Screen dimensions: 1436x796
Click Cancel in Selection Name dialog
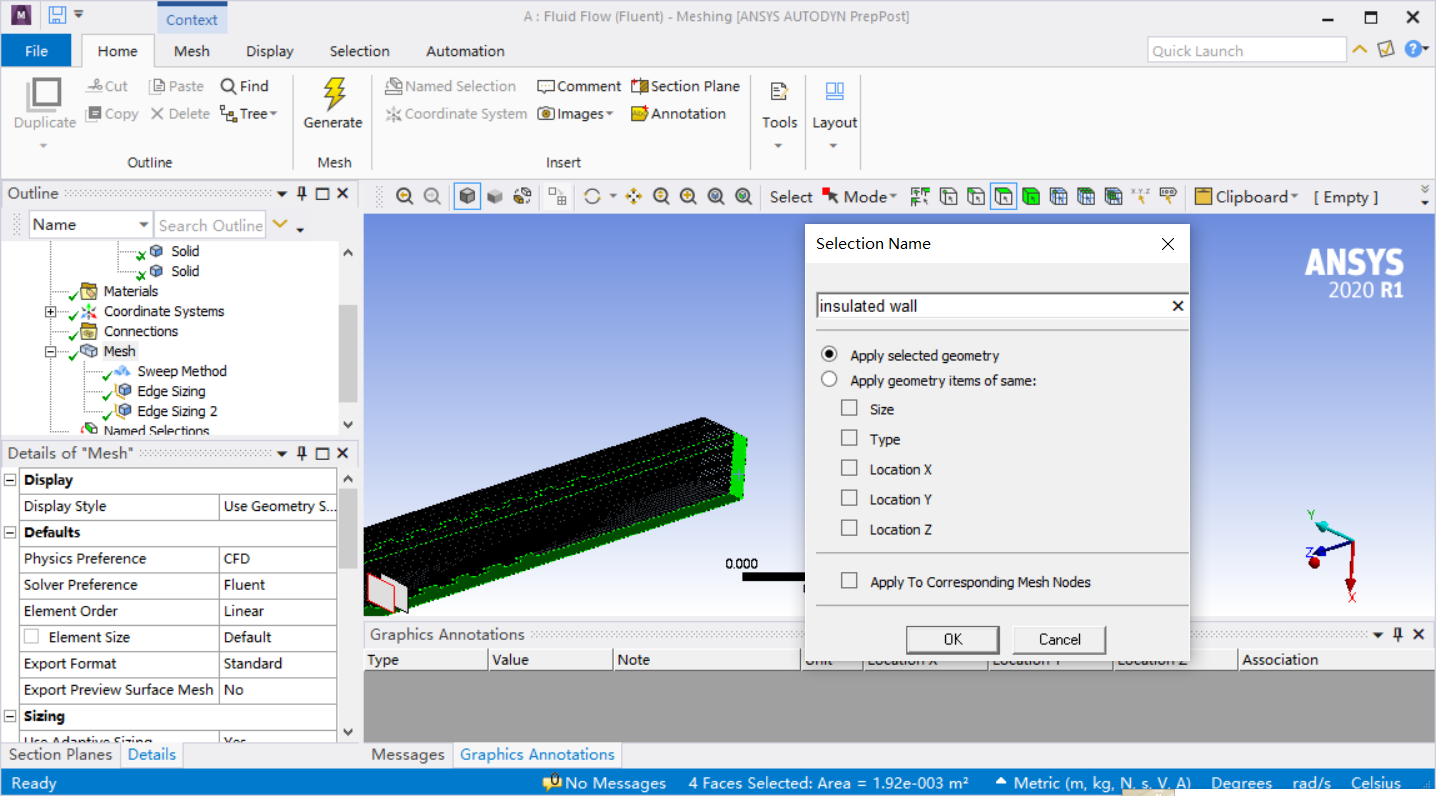coord(1059,639)
